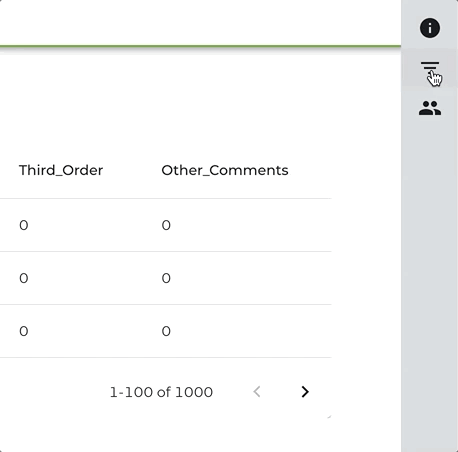Open the info panel icon
Screen dimensions: 458x452
coord(430,28)
